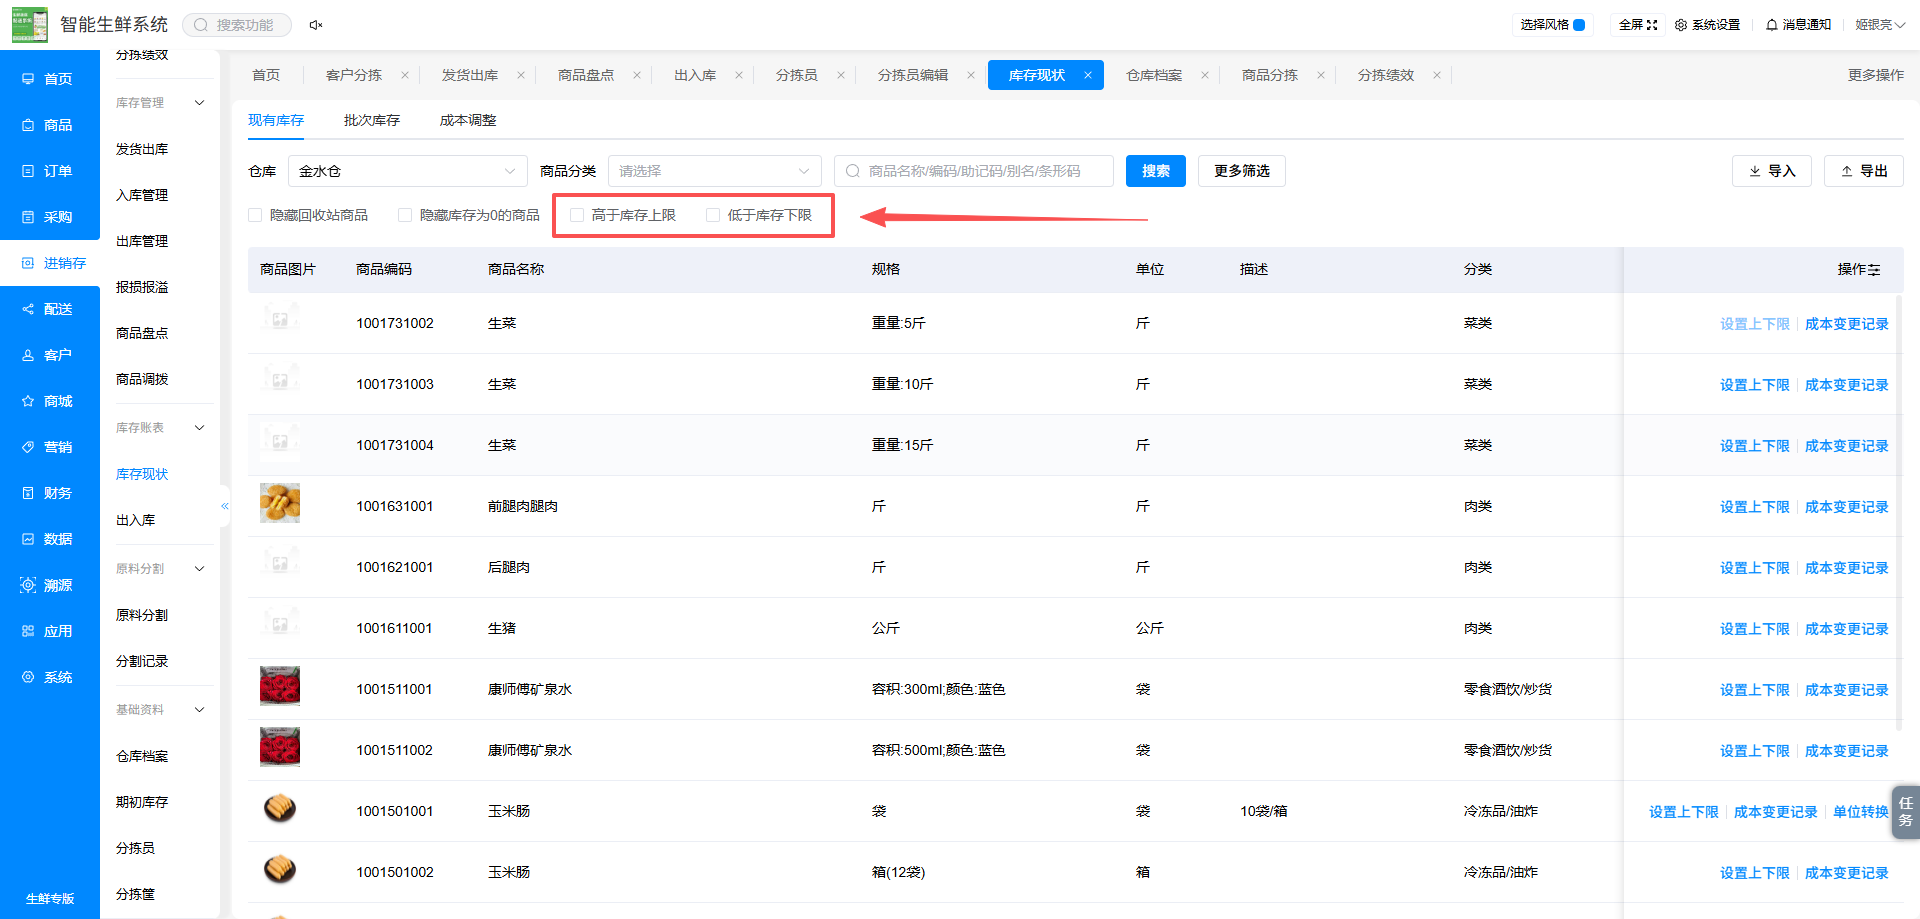Screen dimensions: 1920x919
Task: Open the 采购 sidebar module
Action: (x=48, y=217)
